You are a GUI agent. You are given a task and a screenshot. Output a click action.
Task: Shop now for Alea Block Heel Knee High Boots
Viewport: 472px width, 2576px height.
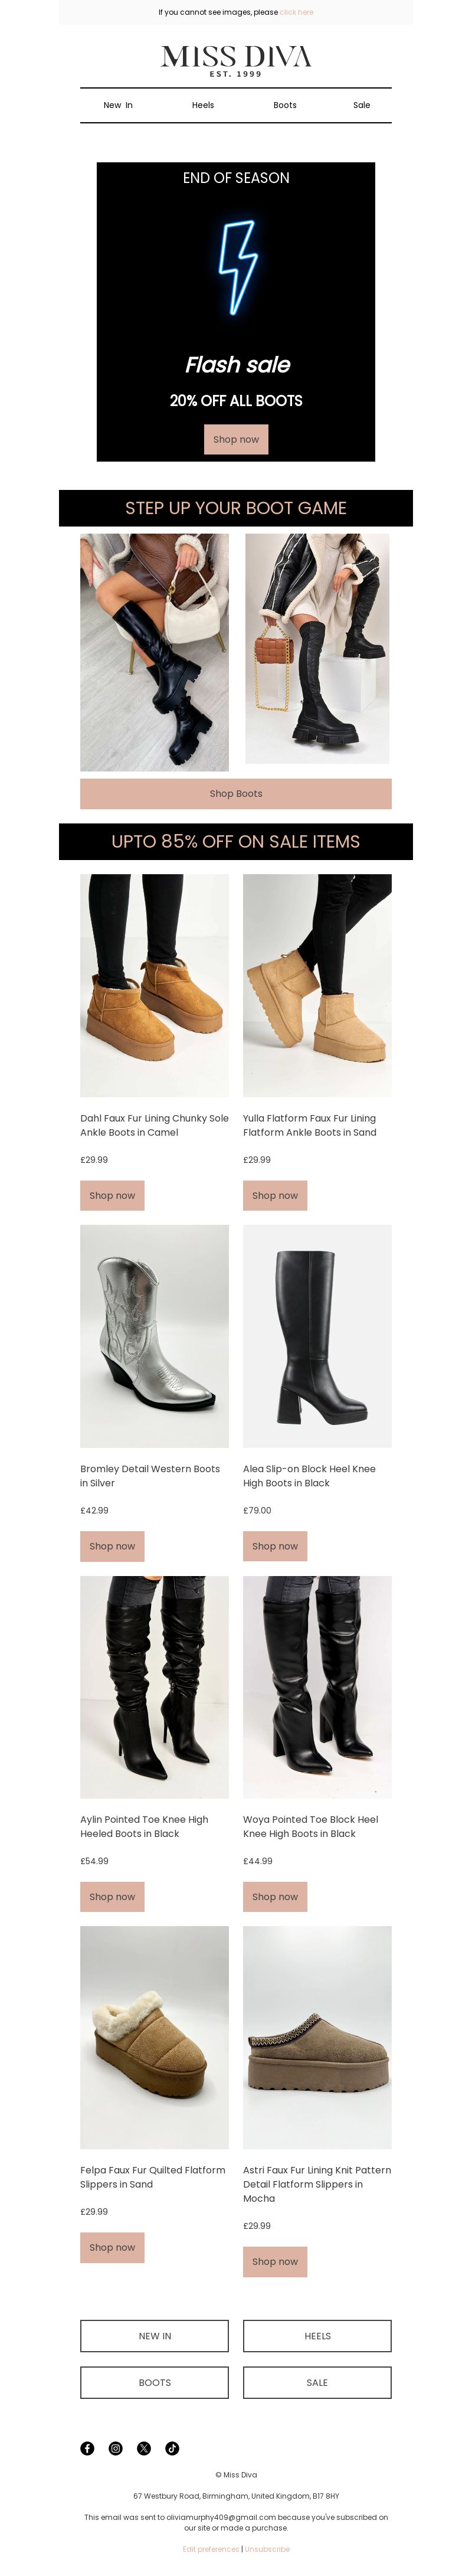pos(275,1546)
